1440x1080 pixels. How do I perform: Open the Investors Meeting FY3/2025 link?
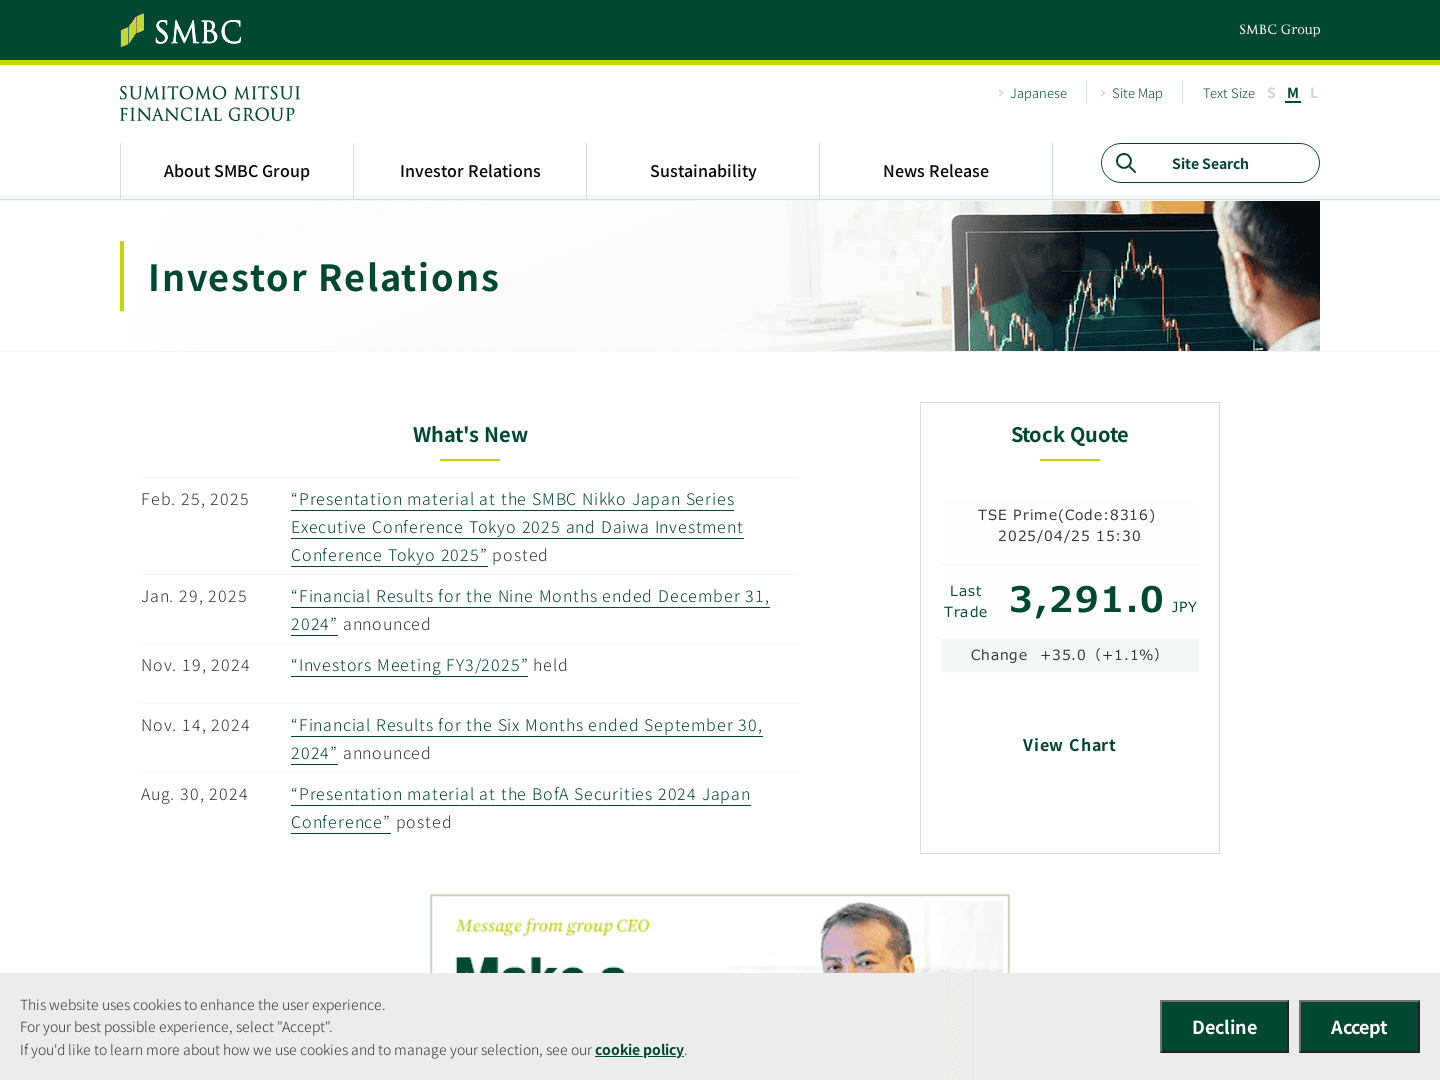point(409,665)
